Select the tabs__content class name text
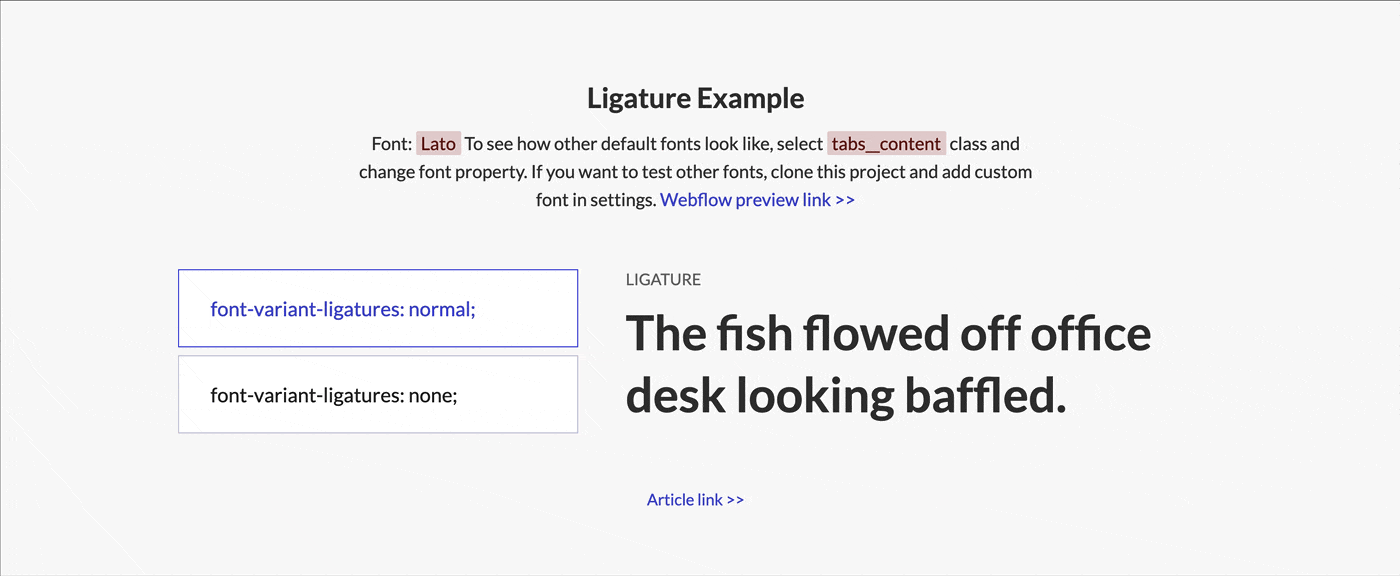The image size is (1400, 576). (x=885, y=143)
